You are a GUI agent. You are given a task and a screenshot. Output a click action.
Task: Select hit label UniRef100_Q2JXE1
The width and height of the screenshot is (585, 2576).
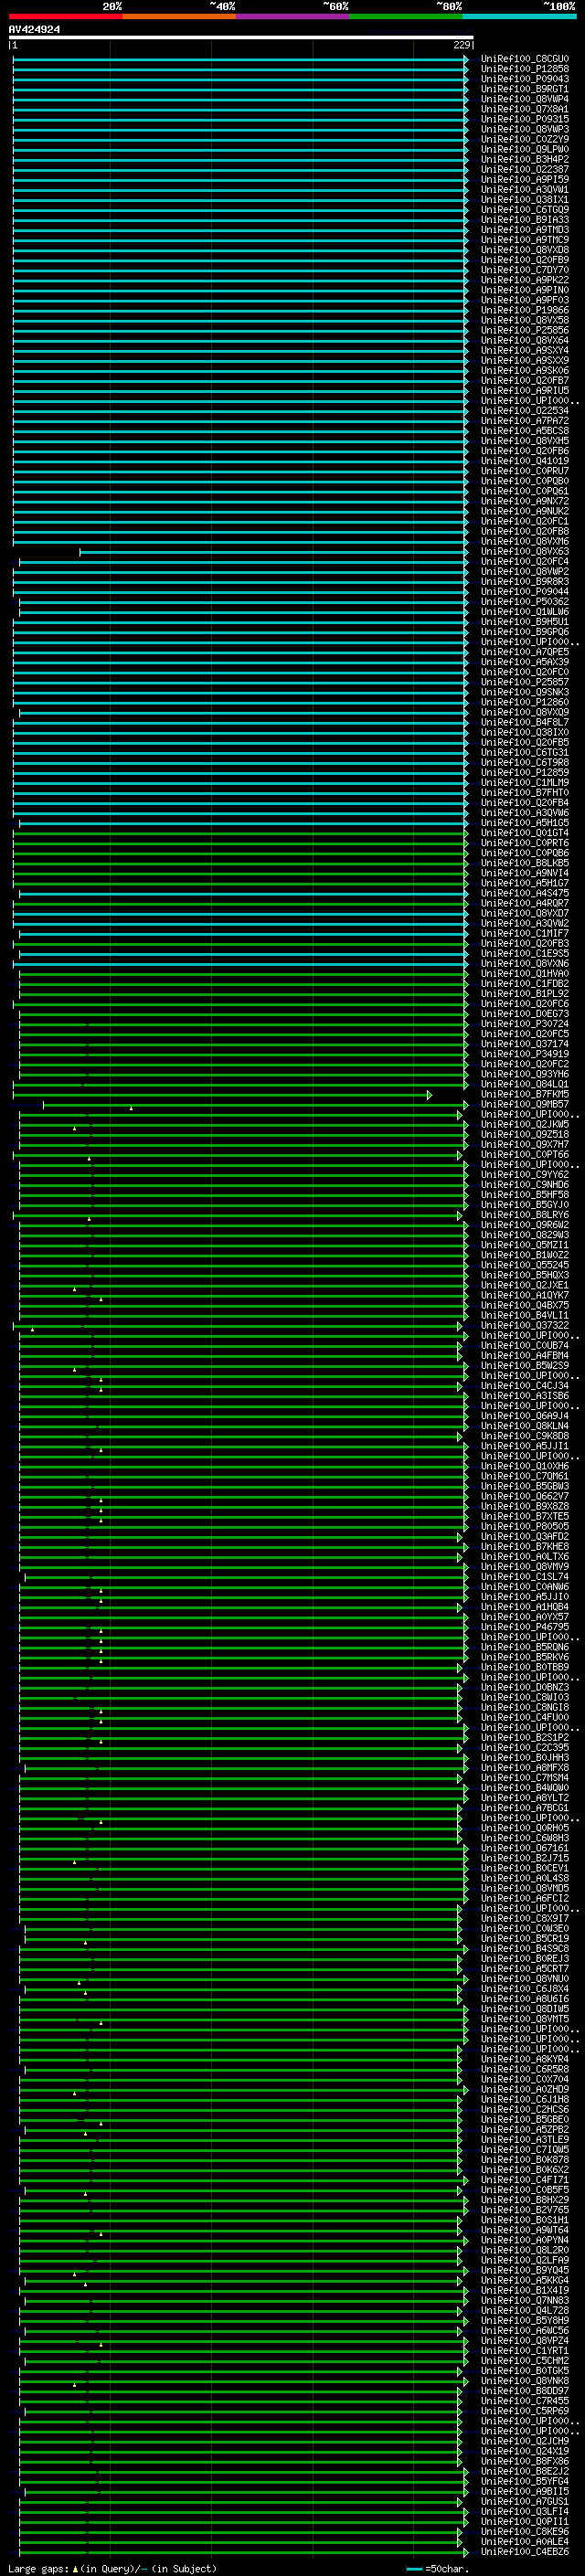(524, 1285)
